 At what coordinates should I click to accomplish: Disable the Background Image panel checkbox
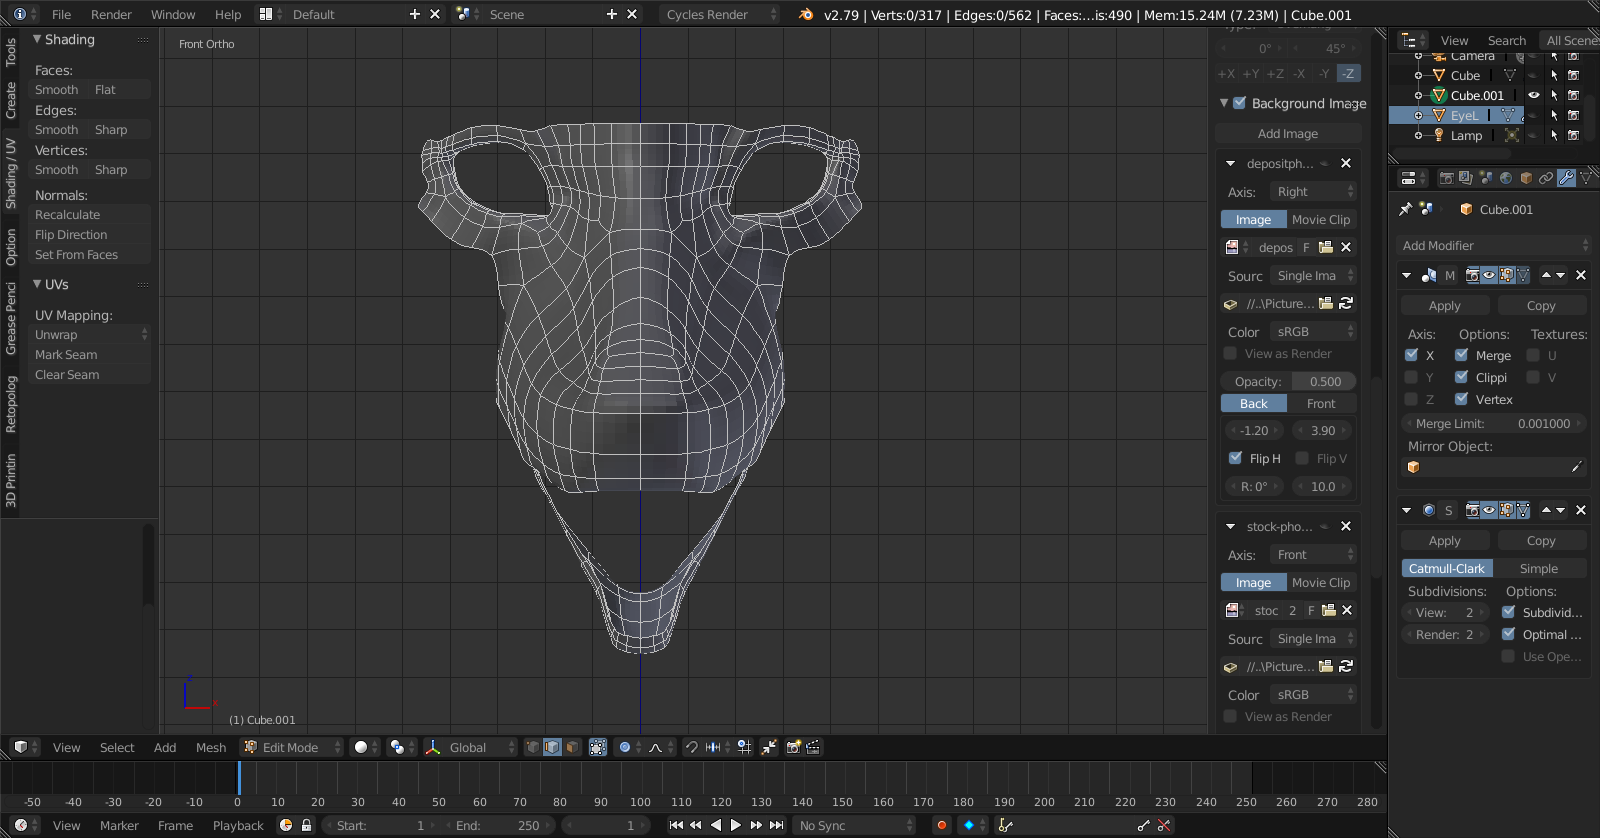(x=1239, y=103)
